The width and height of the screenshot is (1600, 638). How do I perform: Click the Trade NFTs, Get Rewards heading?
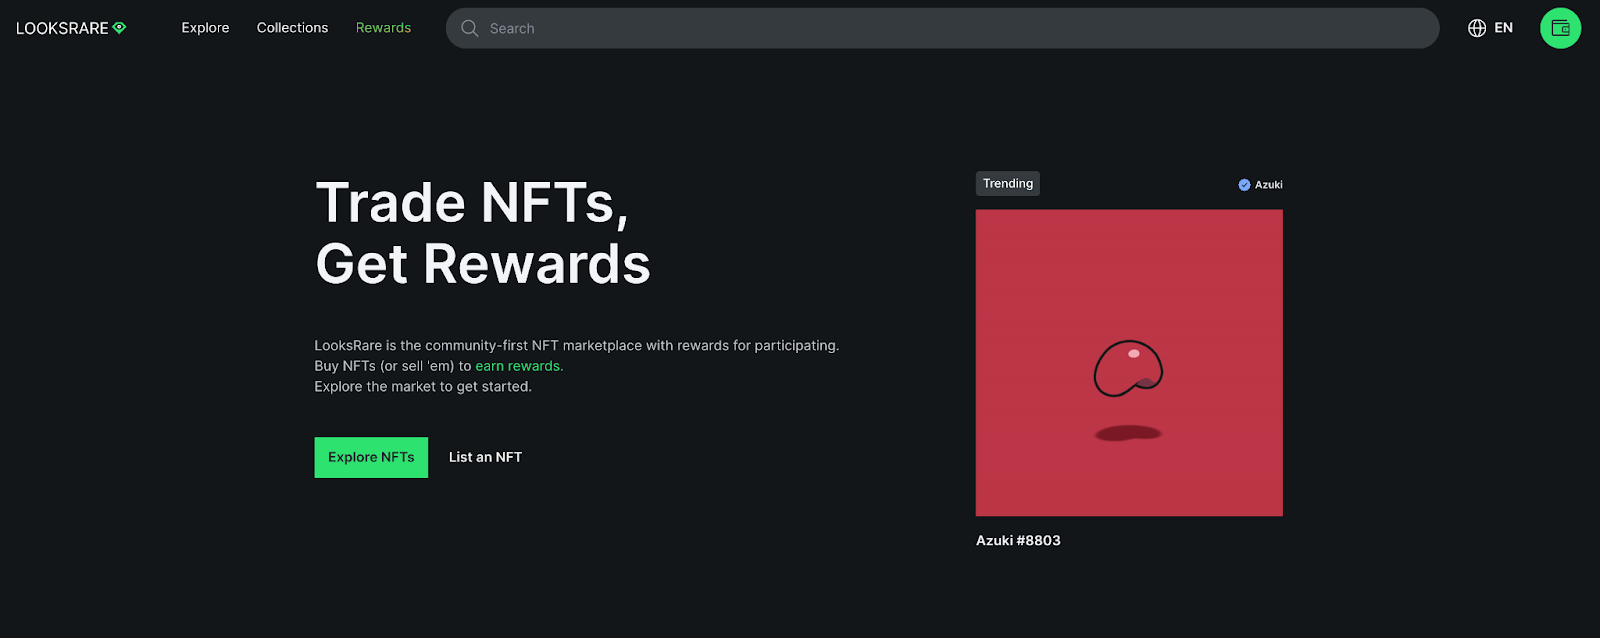(483, 233)
